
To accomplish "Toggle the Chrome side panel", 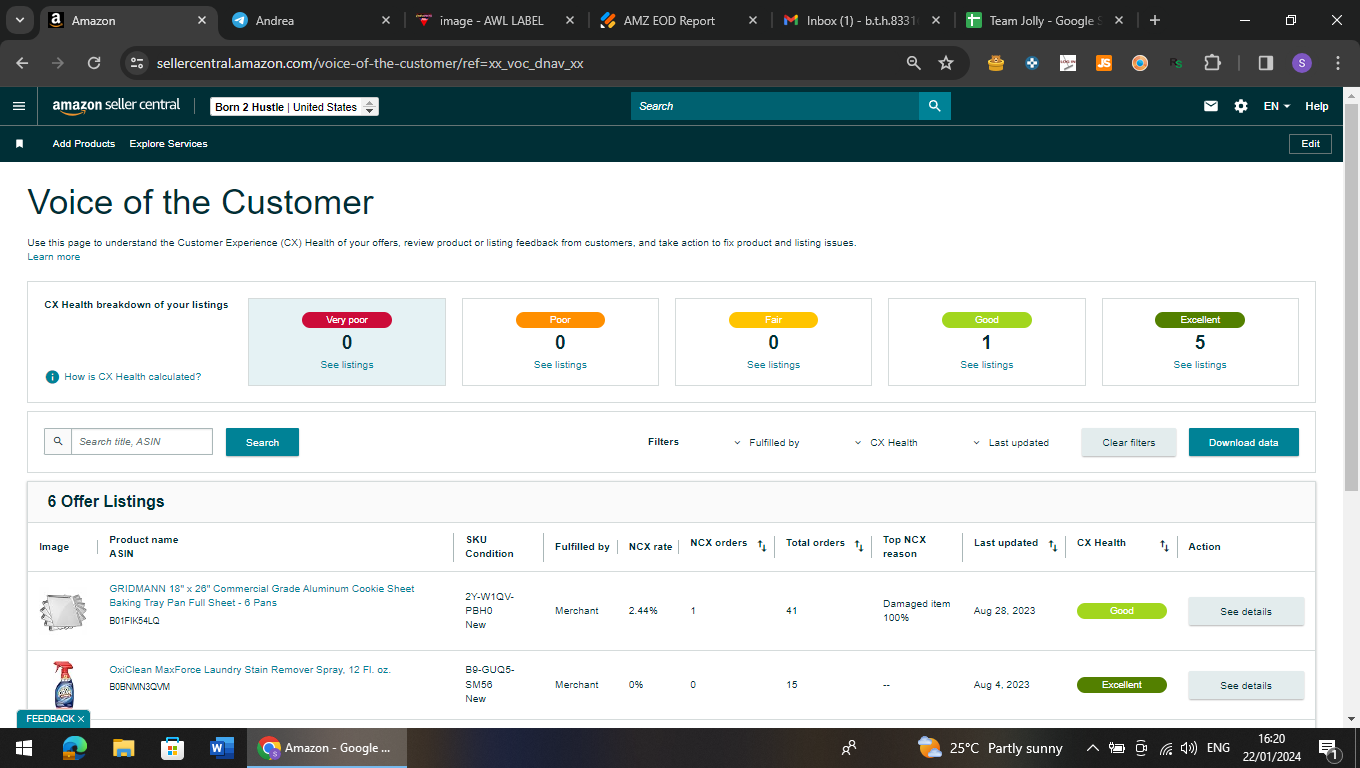I will (1266, 63).
